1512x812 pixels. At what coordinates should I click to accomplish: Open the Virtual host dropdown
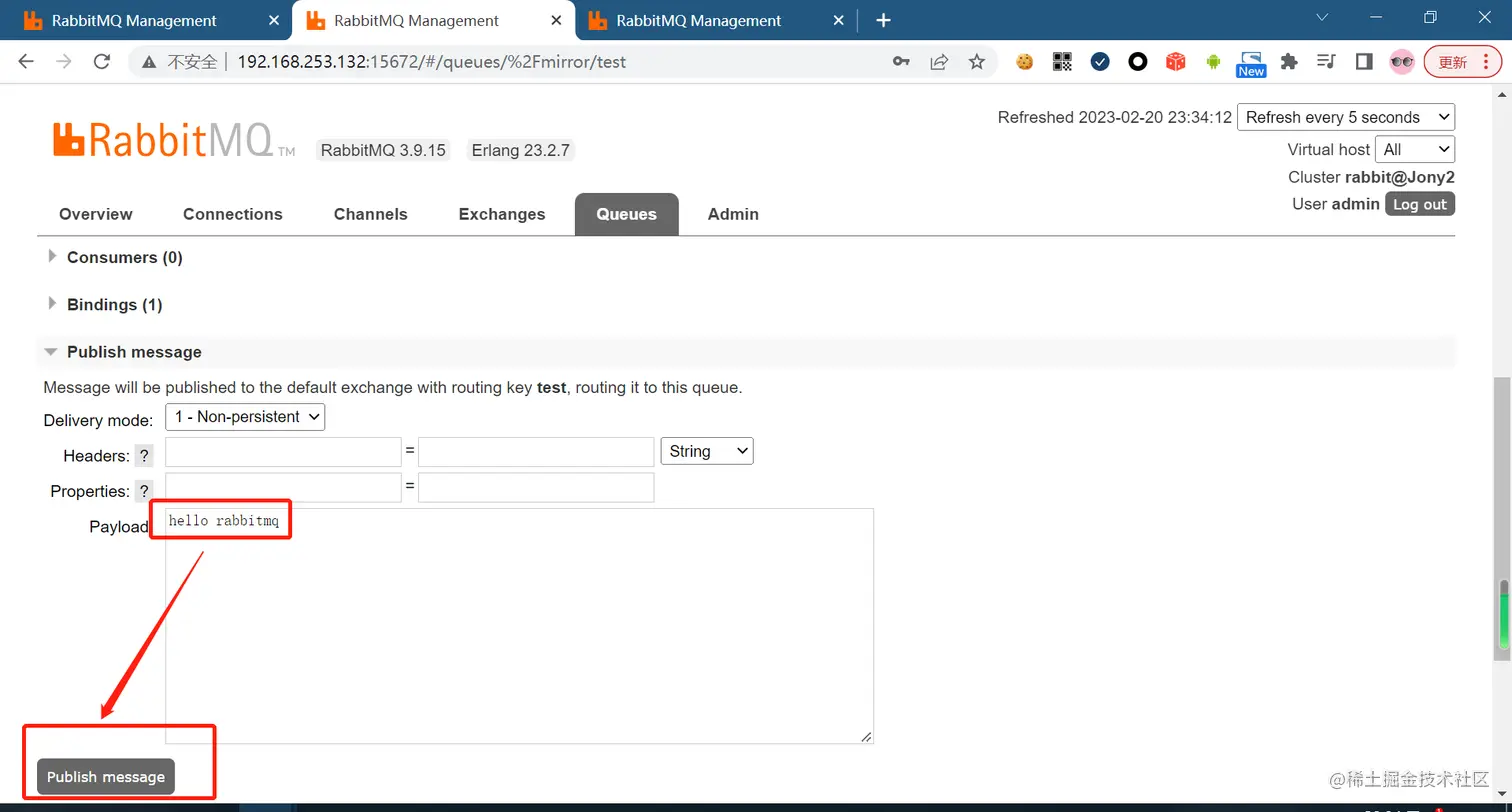coord(1415,149)
